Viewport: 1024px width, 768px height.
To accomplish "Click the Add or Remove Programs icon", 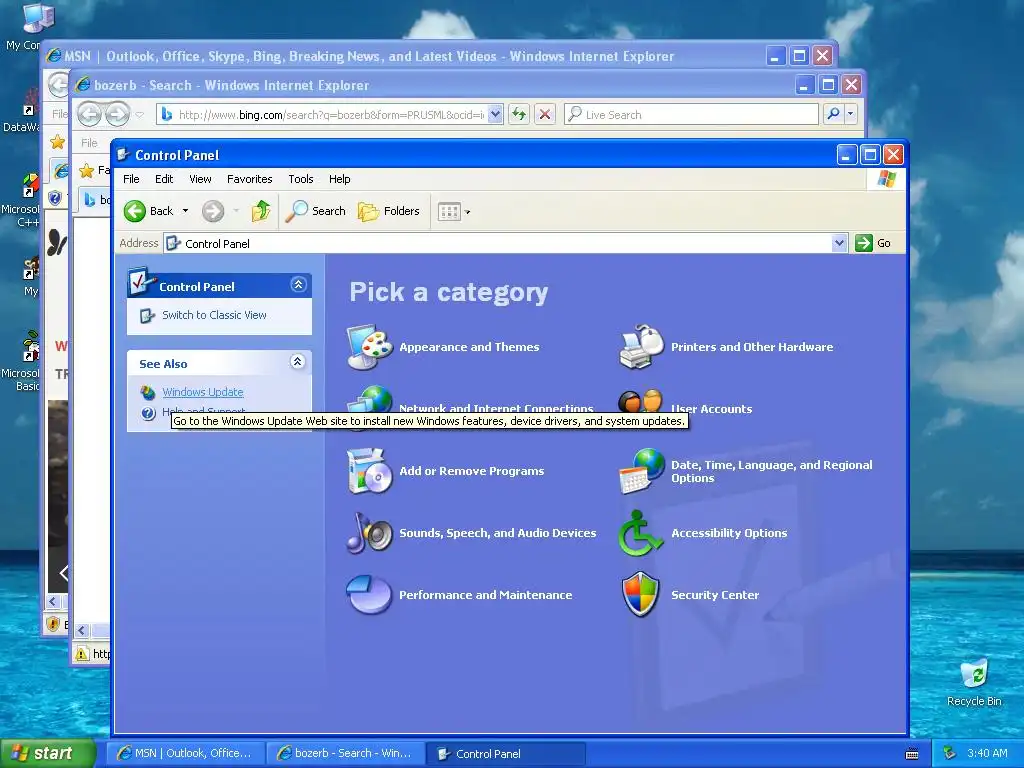I will click(370, 471).
